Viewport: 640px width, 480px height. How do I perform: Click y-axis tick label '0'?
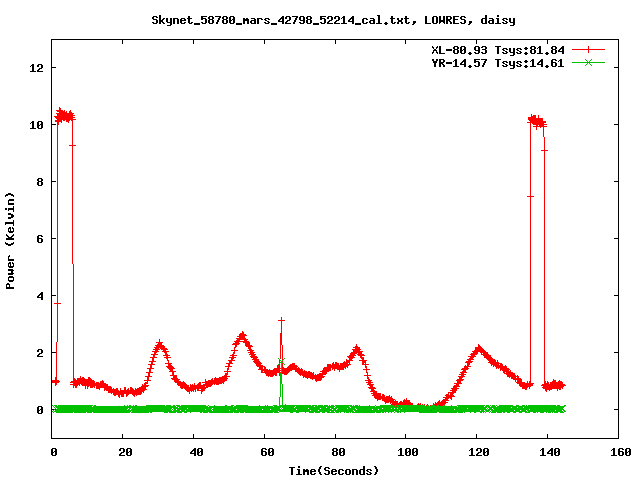pyautogui.click(x=40, y=410)
